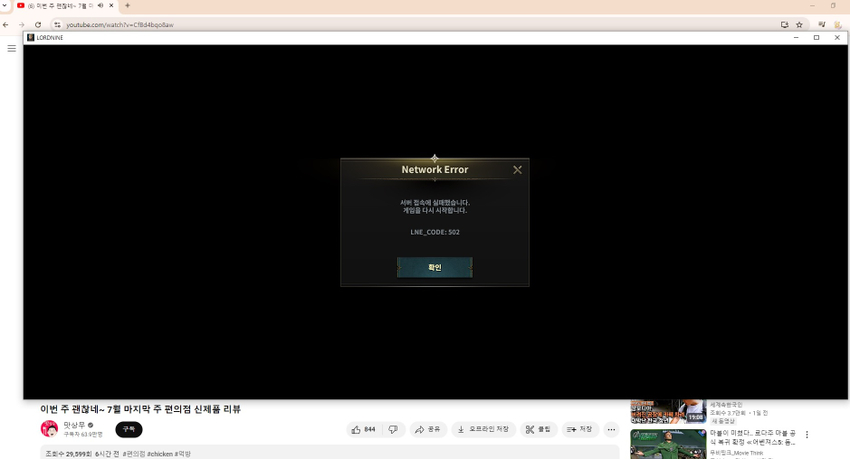Go back with browser back arrow
850x459 pixels.
tap(6, 25)
